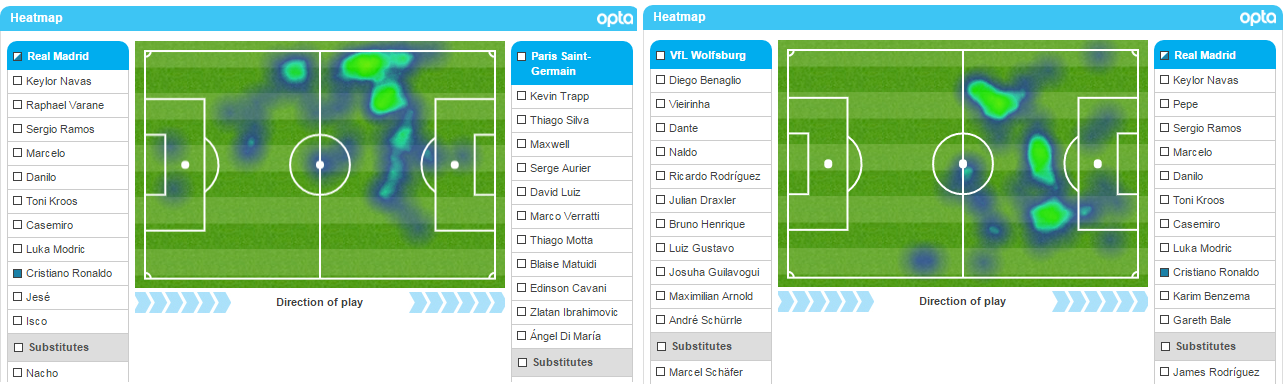Check the Keylor Navas box in left panel

pos(18,81)
